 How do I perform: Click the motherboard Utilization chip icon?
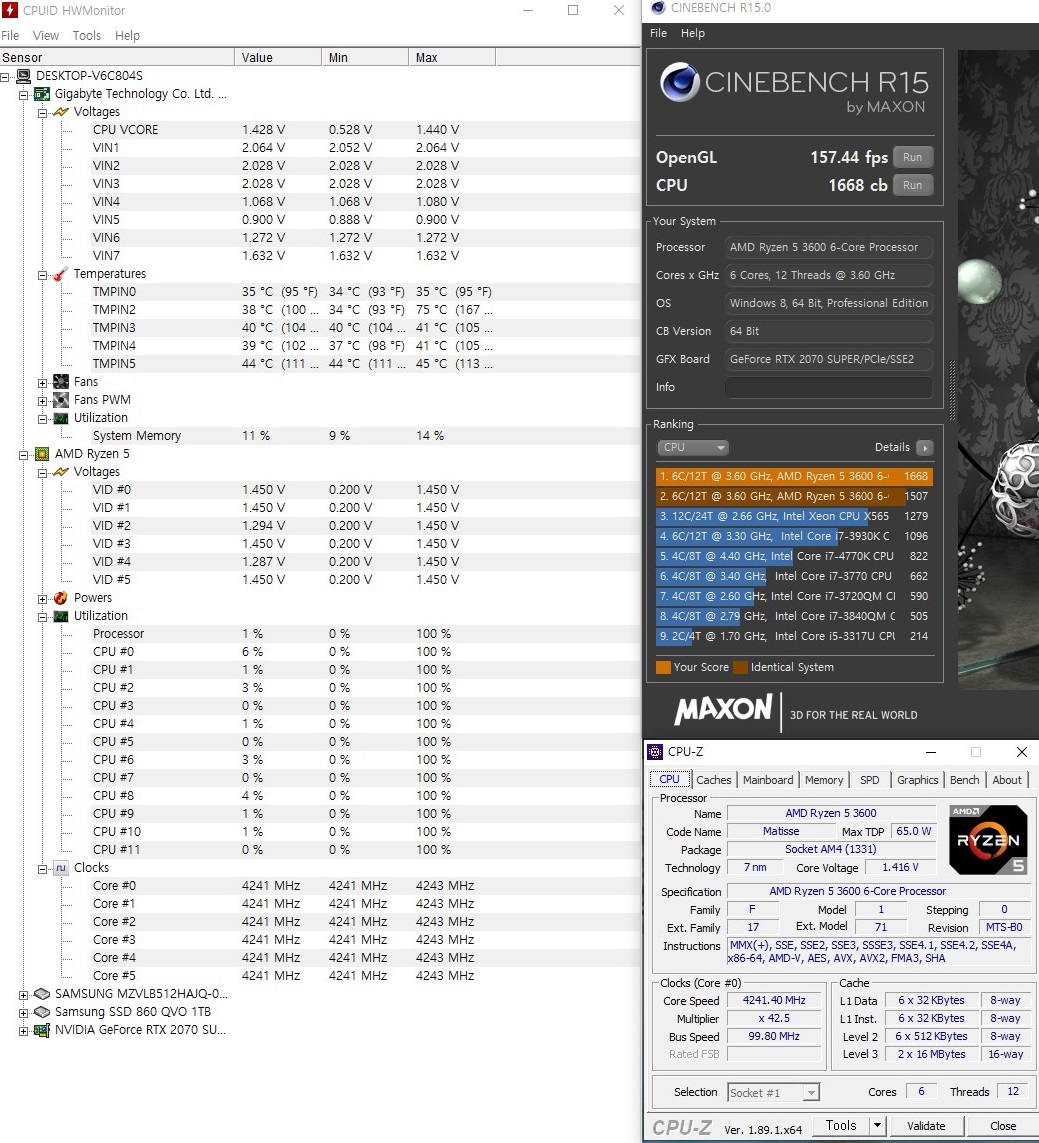61,418
